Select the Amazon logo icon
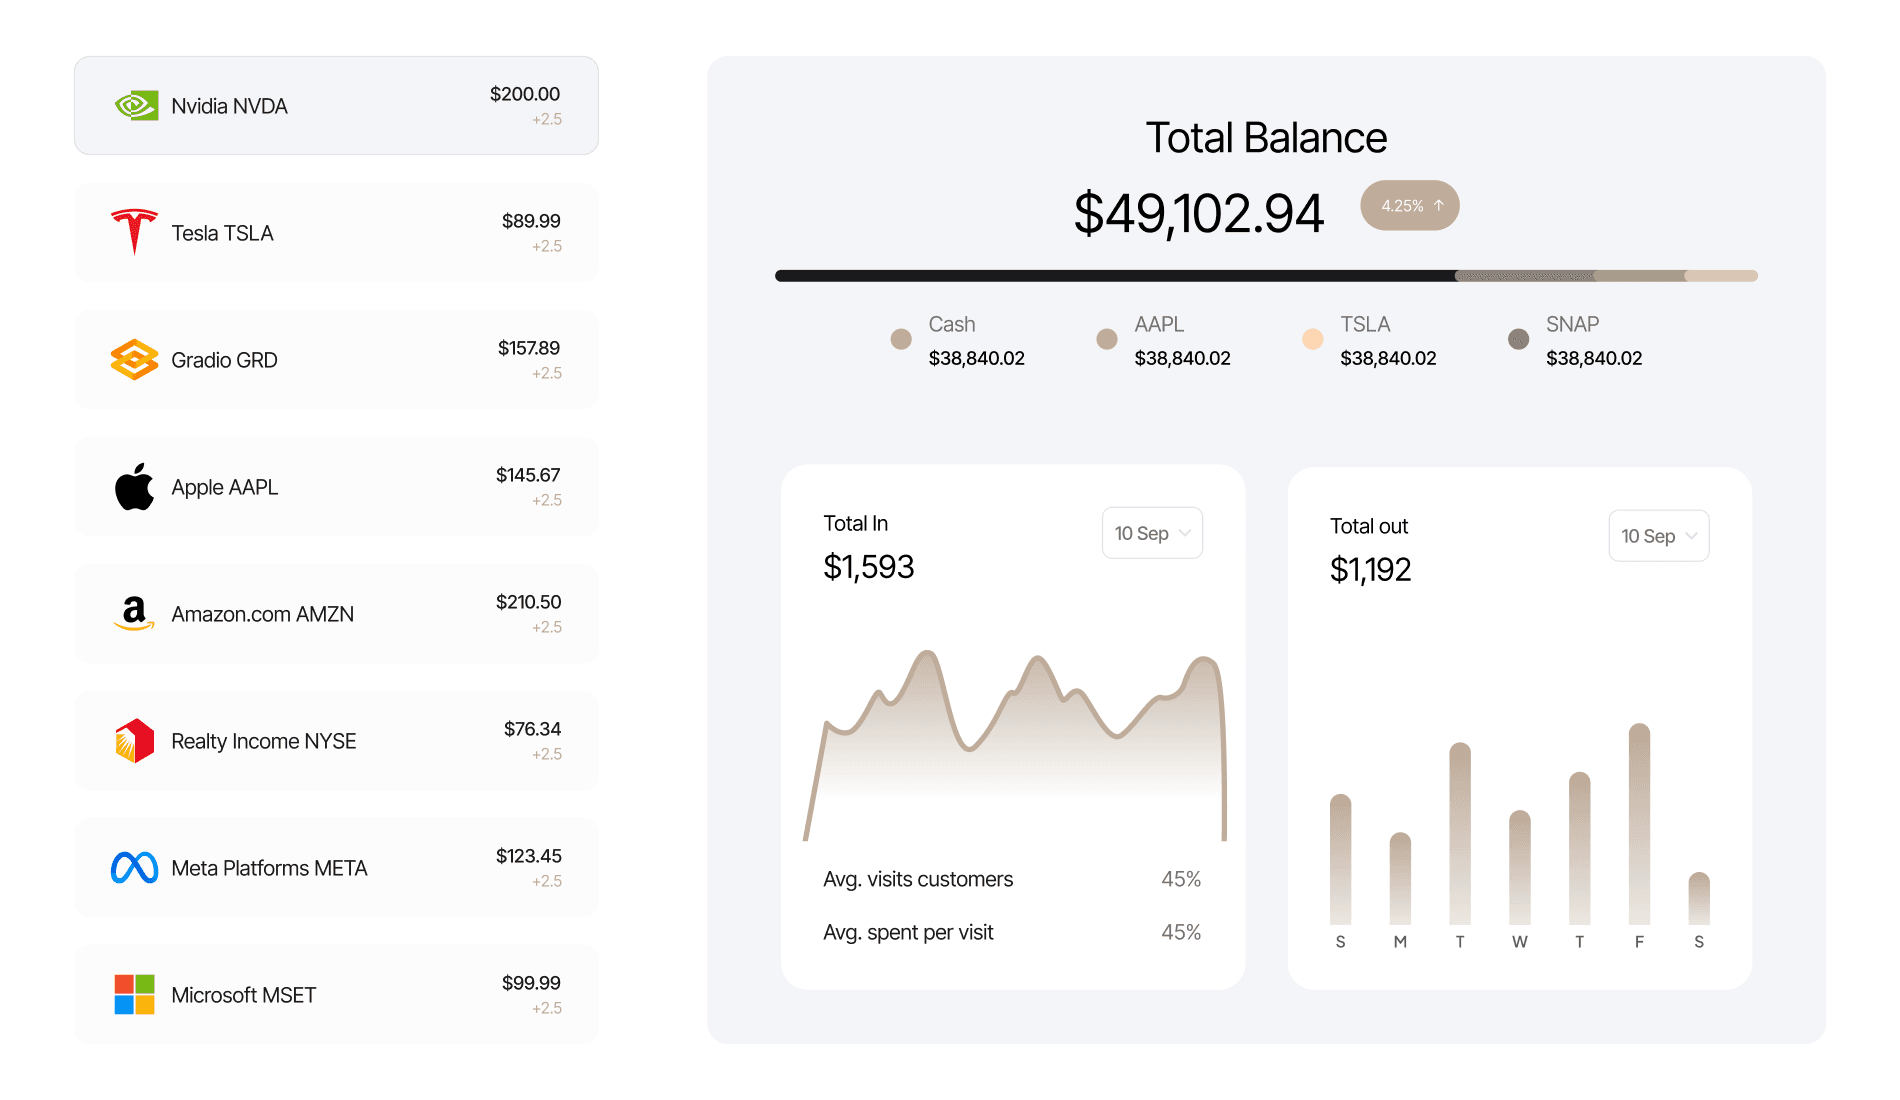 135,614
